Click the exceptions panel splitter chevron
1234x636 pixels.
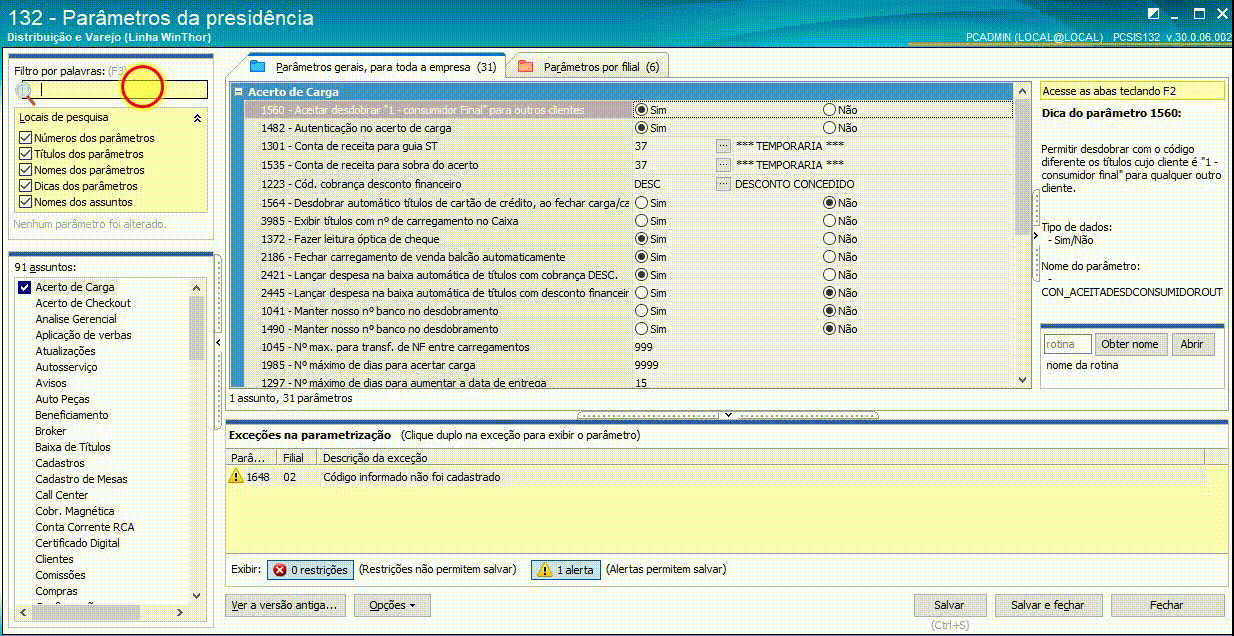pos(728,414)
